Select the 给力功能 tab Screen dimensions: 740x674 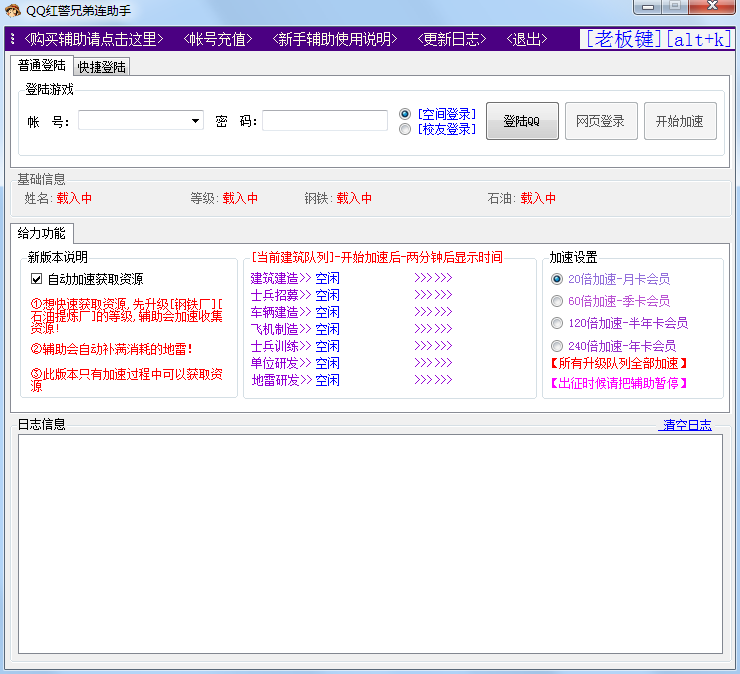(x=42, y=233)
